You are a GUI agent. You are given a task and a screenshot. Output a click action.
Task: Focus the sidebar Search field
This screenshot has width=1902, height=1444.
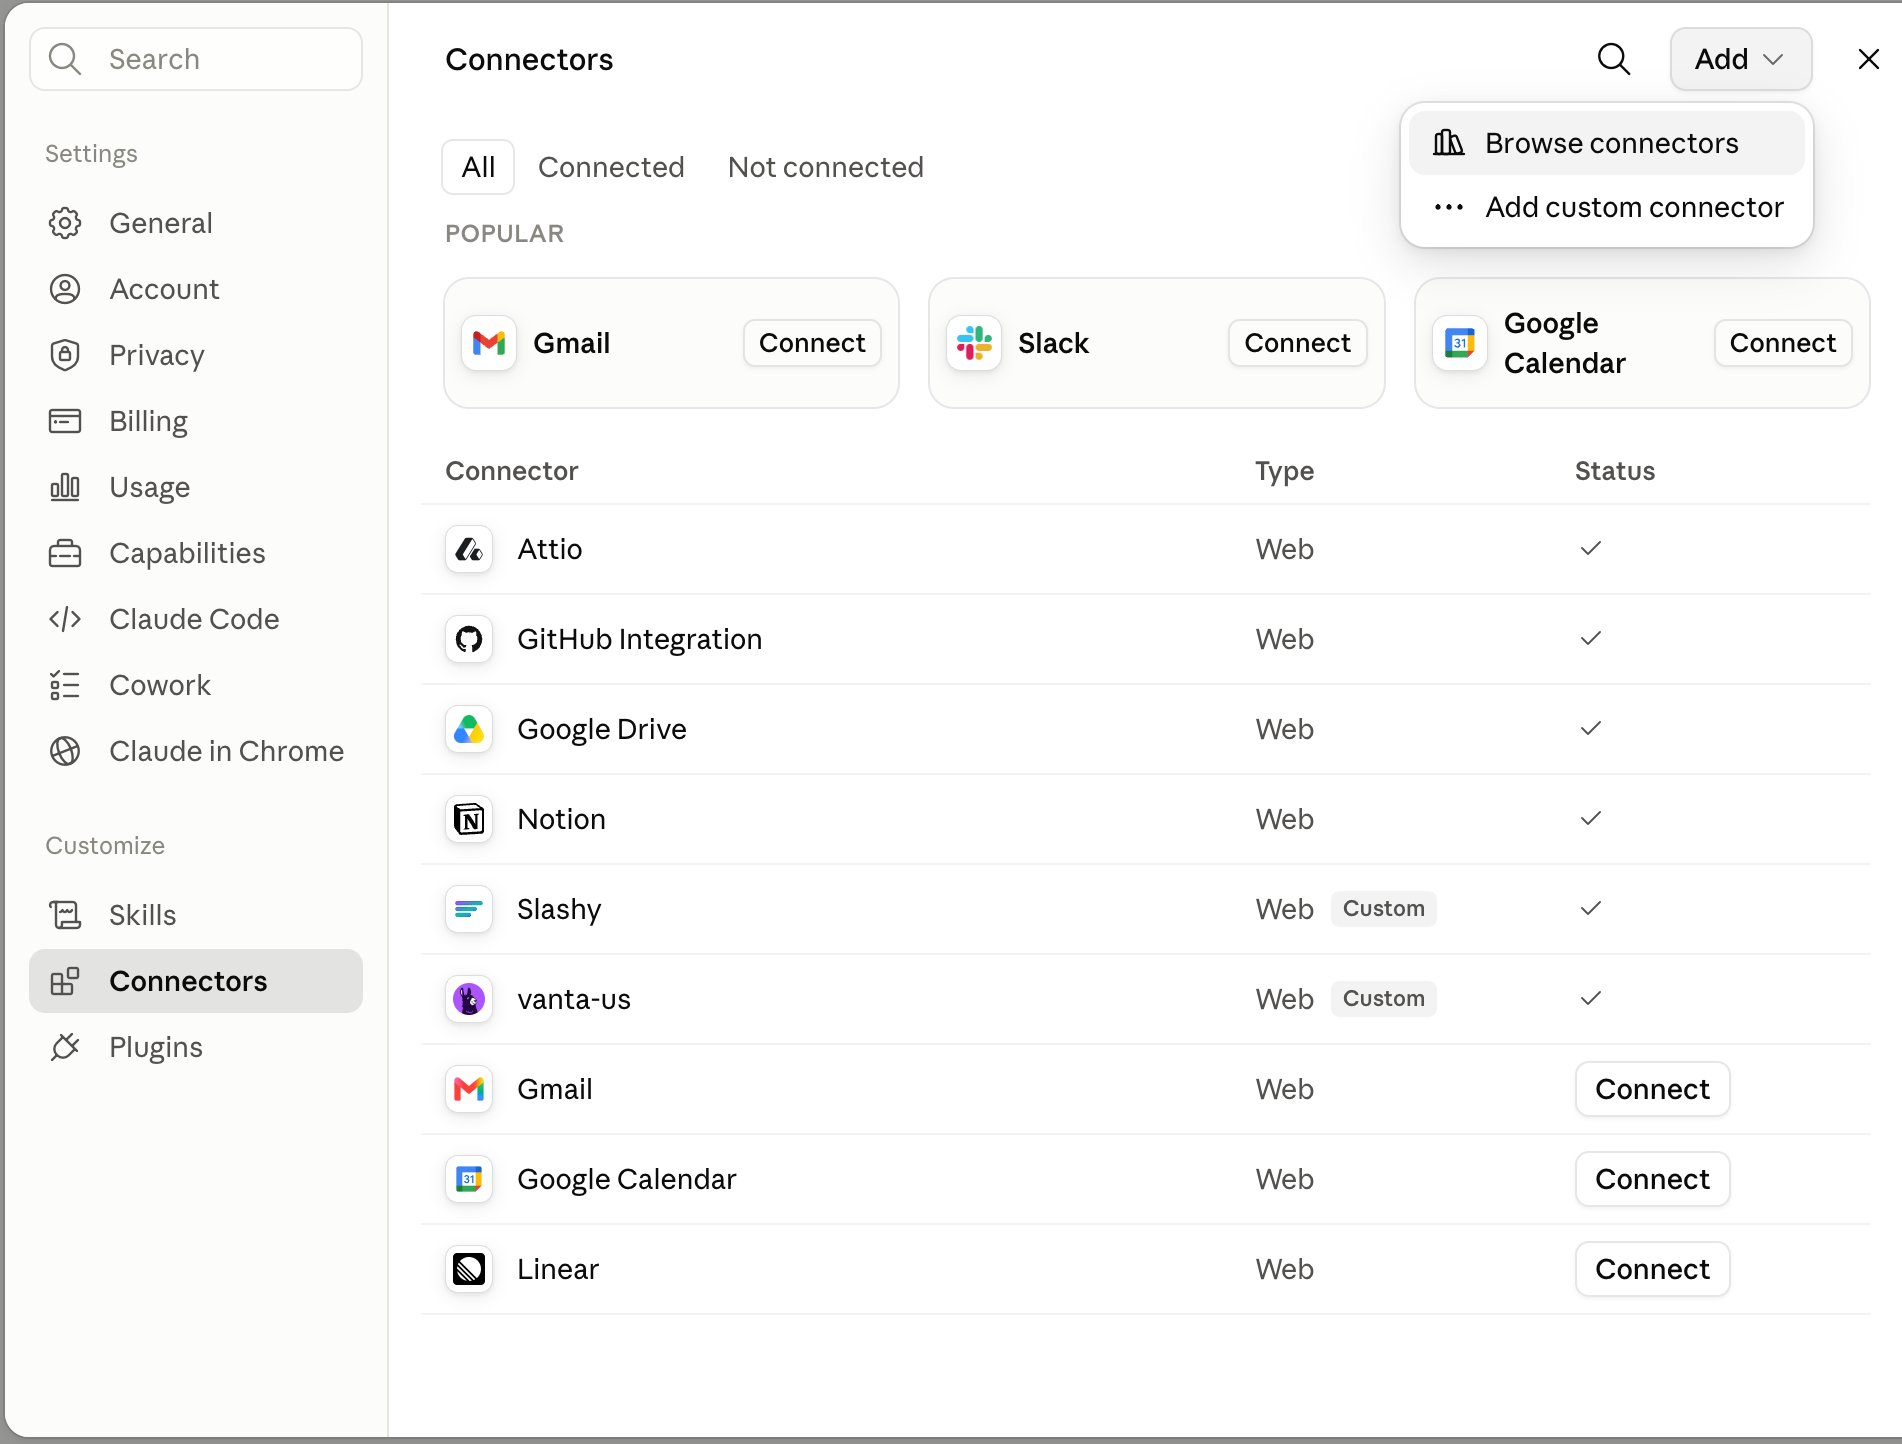[196, 59]
